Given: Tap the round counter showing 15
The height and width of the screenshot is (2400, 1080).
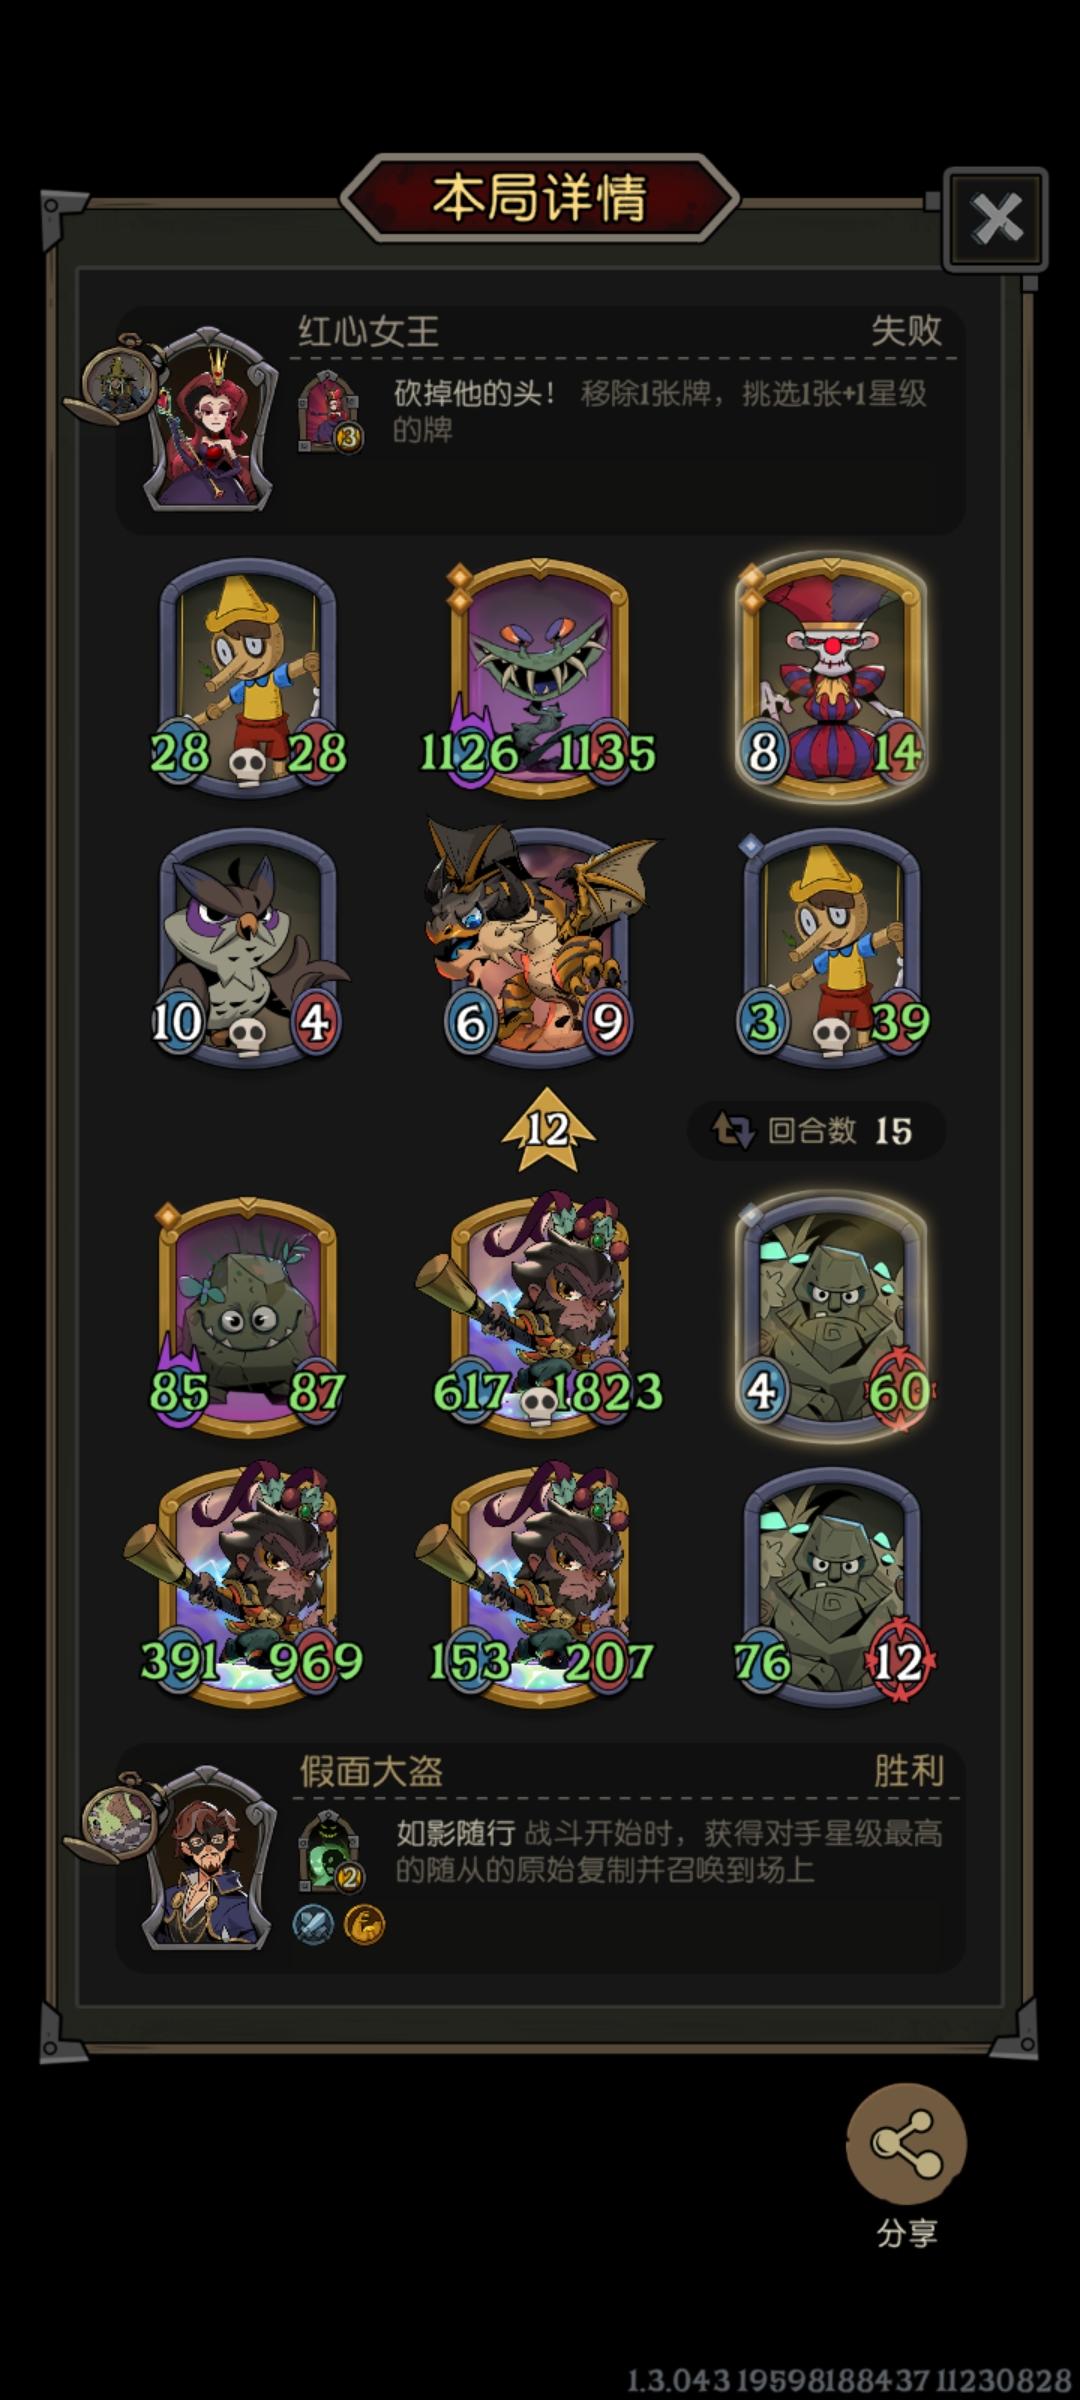Looking at the screenshot, I should (816, 1130).
